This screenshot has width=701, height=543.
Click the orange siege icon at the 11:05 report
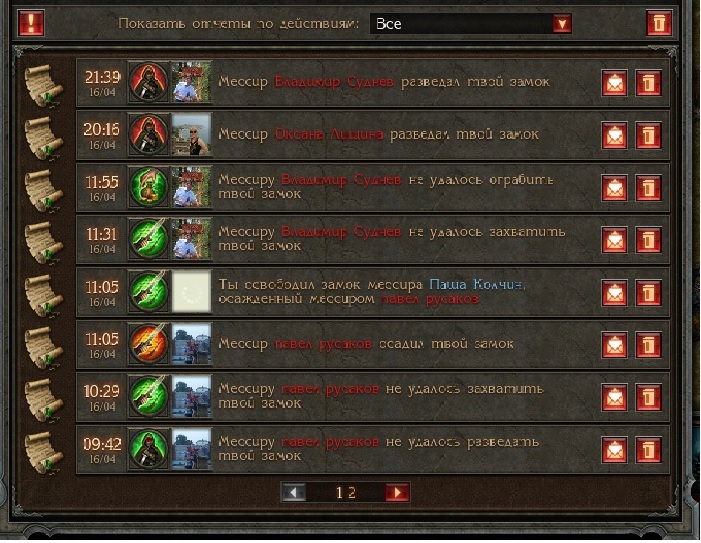click(x=148, y=344)
